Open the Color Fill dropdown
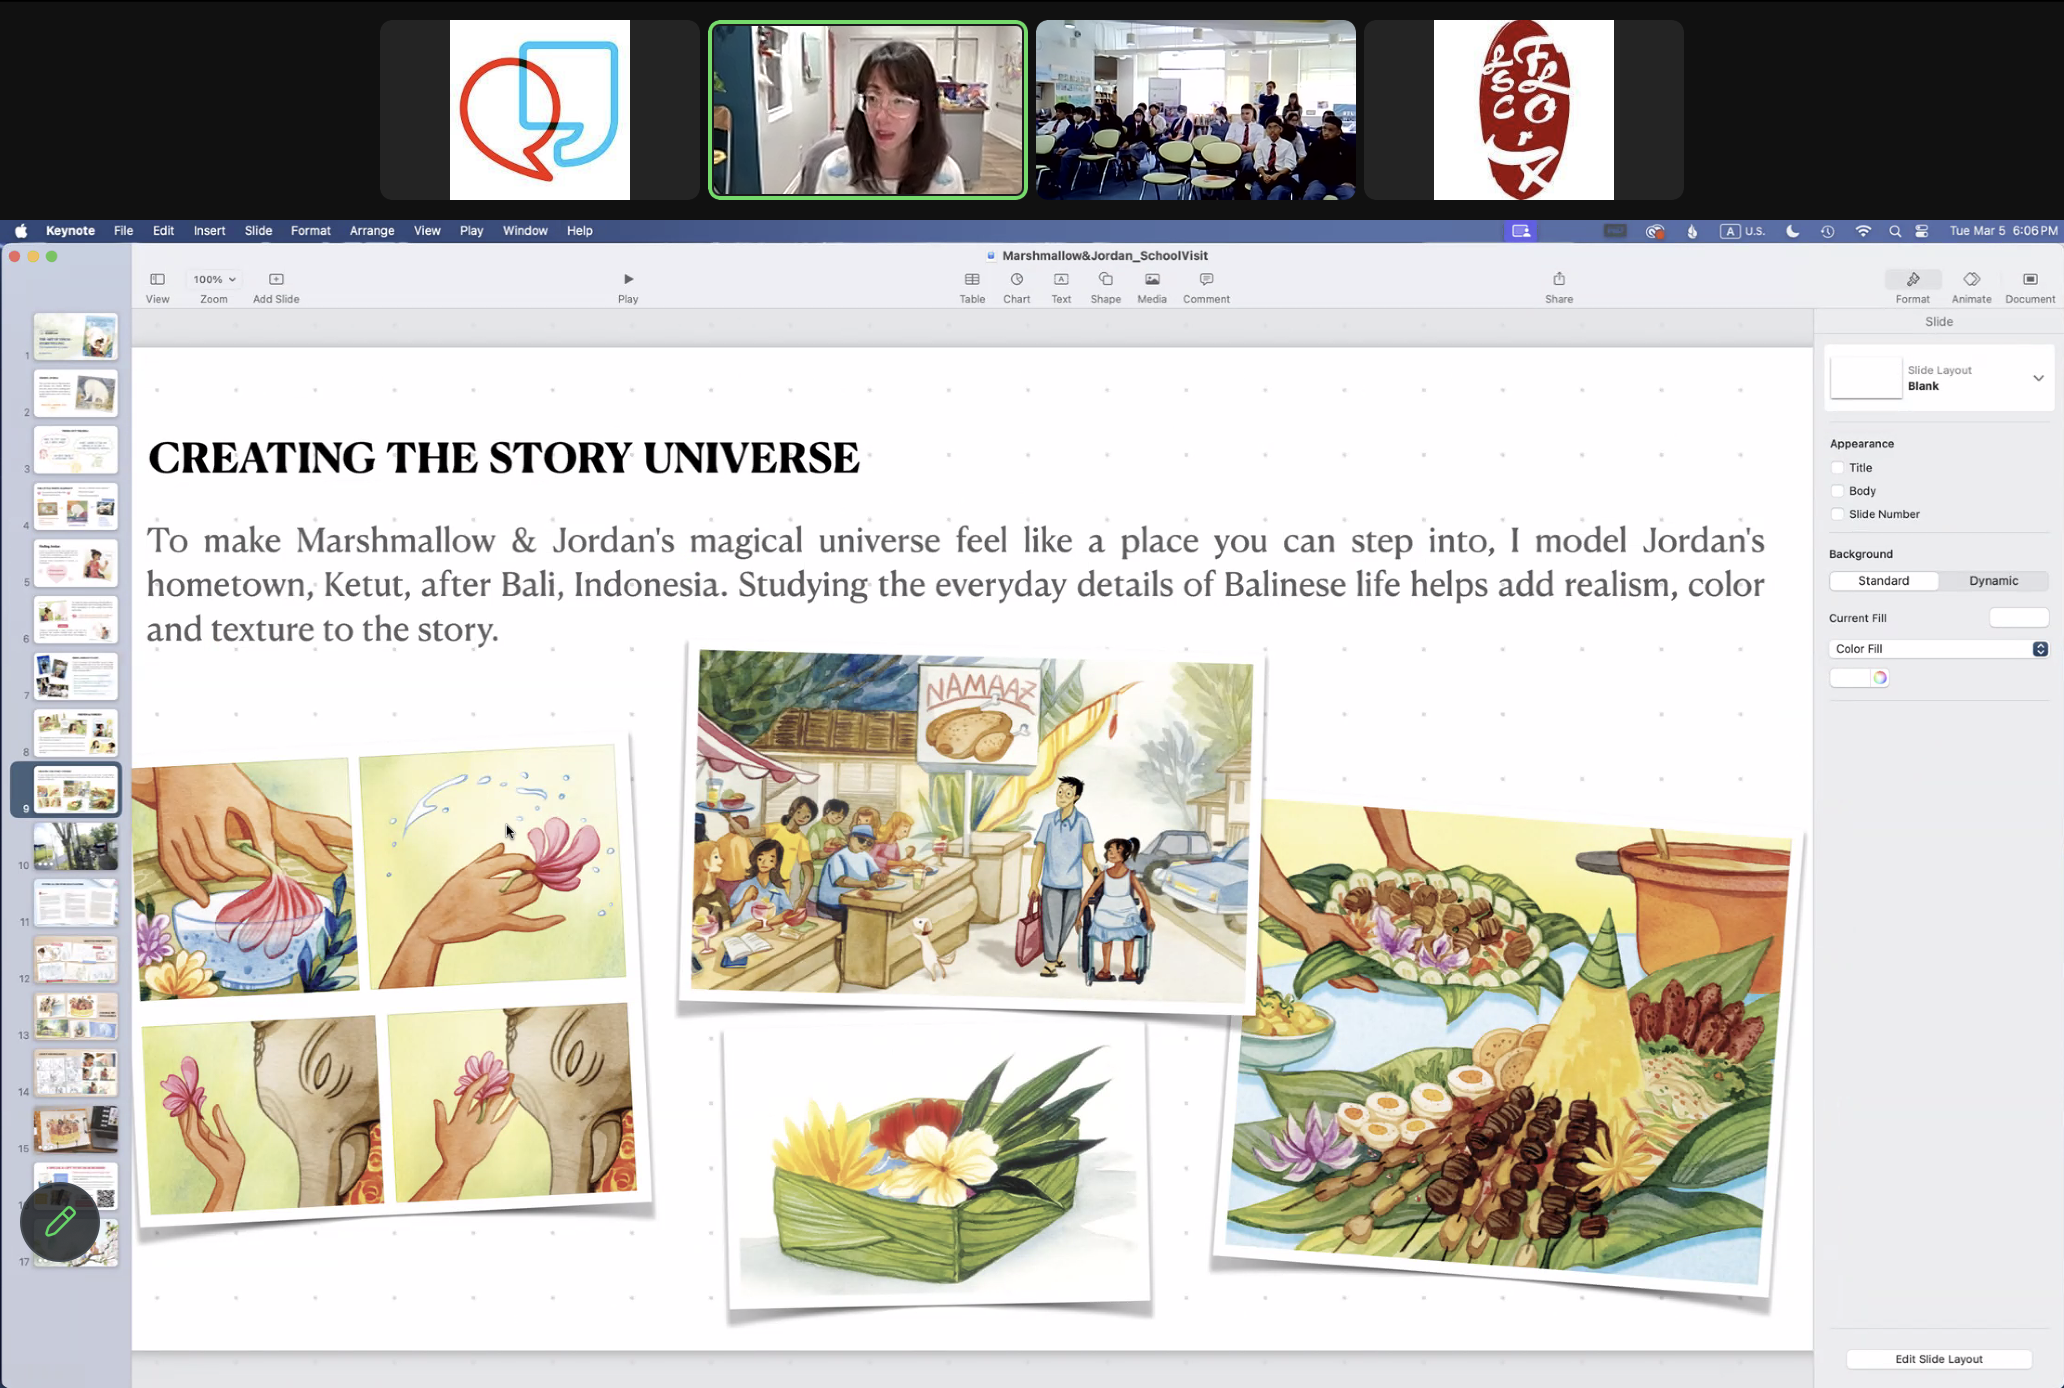Screen dimensions: 2064x1388 pos(1938,649)
